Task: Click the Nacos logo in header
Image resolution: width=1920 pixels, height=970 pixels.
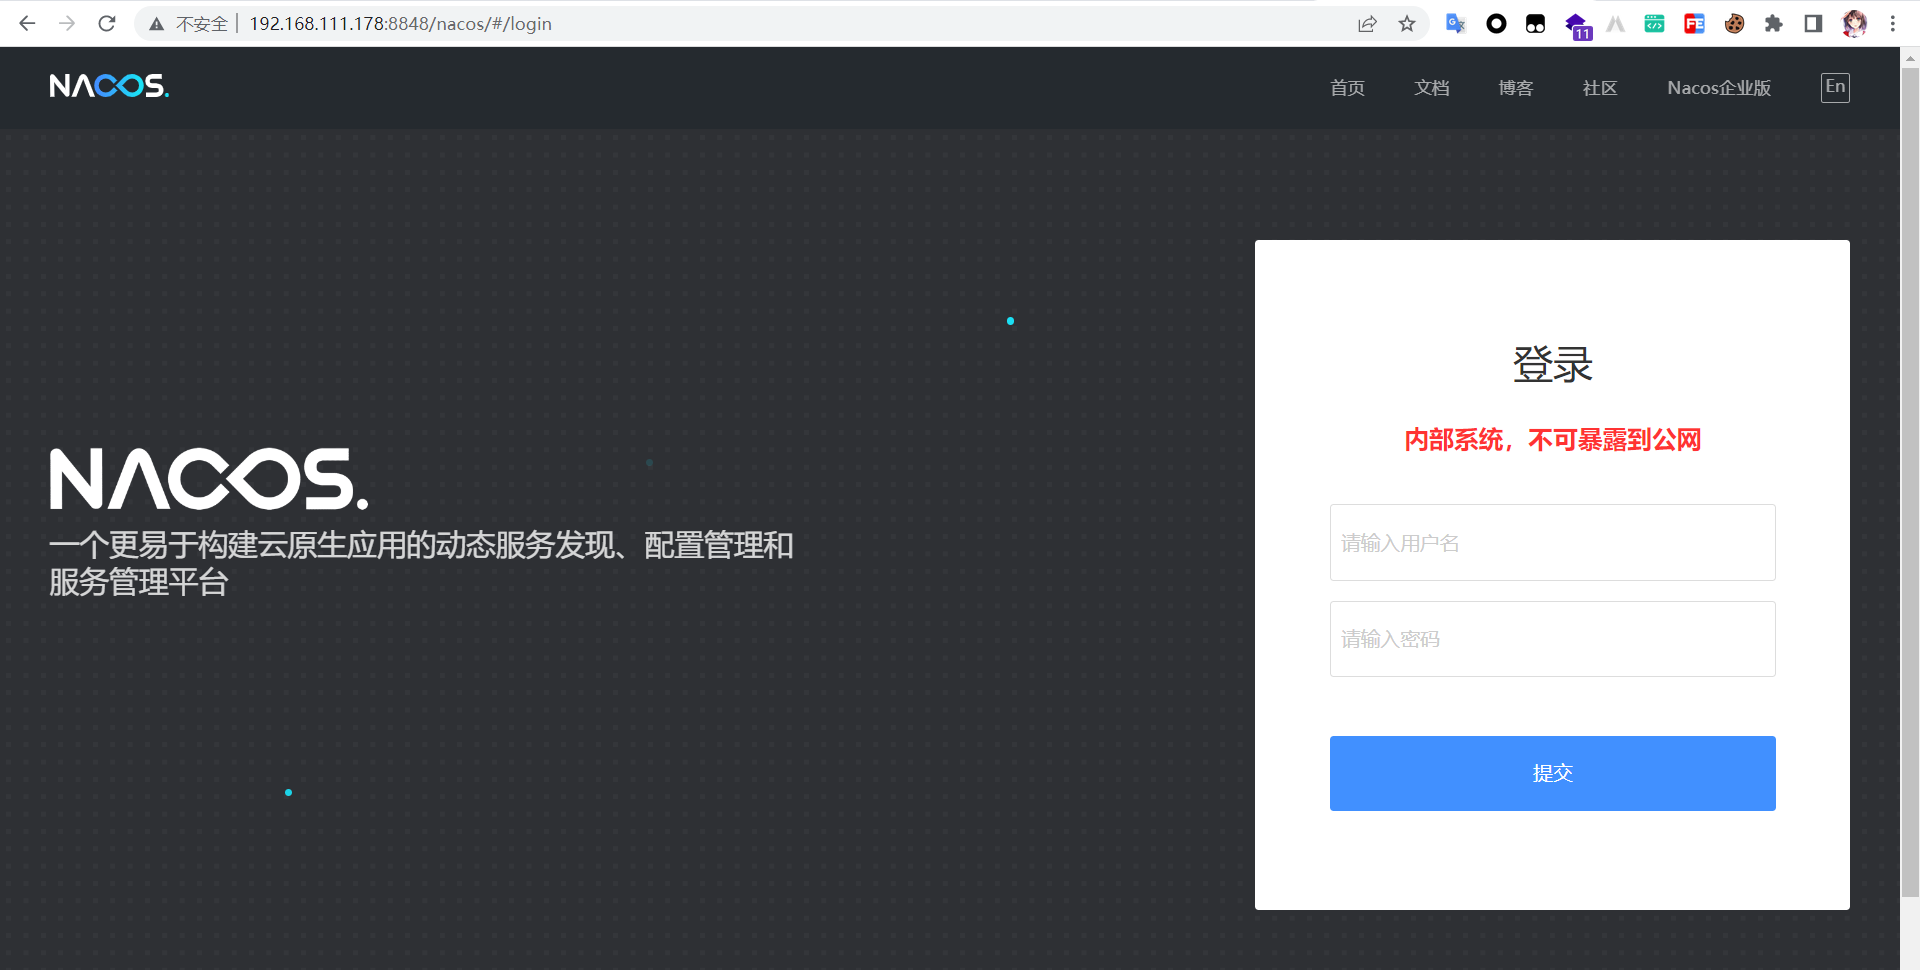Action: (109, 87)
